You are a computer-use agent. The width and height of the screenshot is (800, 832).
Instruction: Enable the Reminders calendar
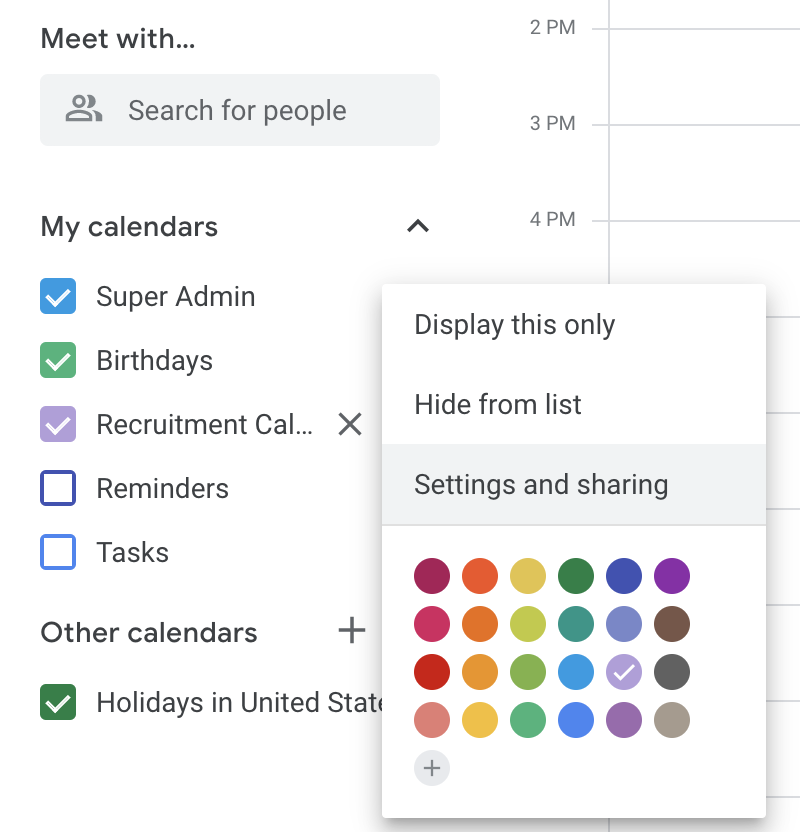point(58,488)
